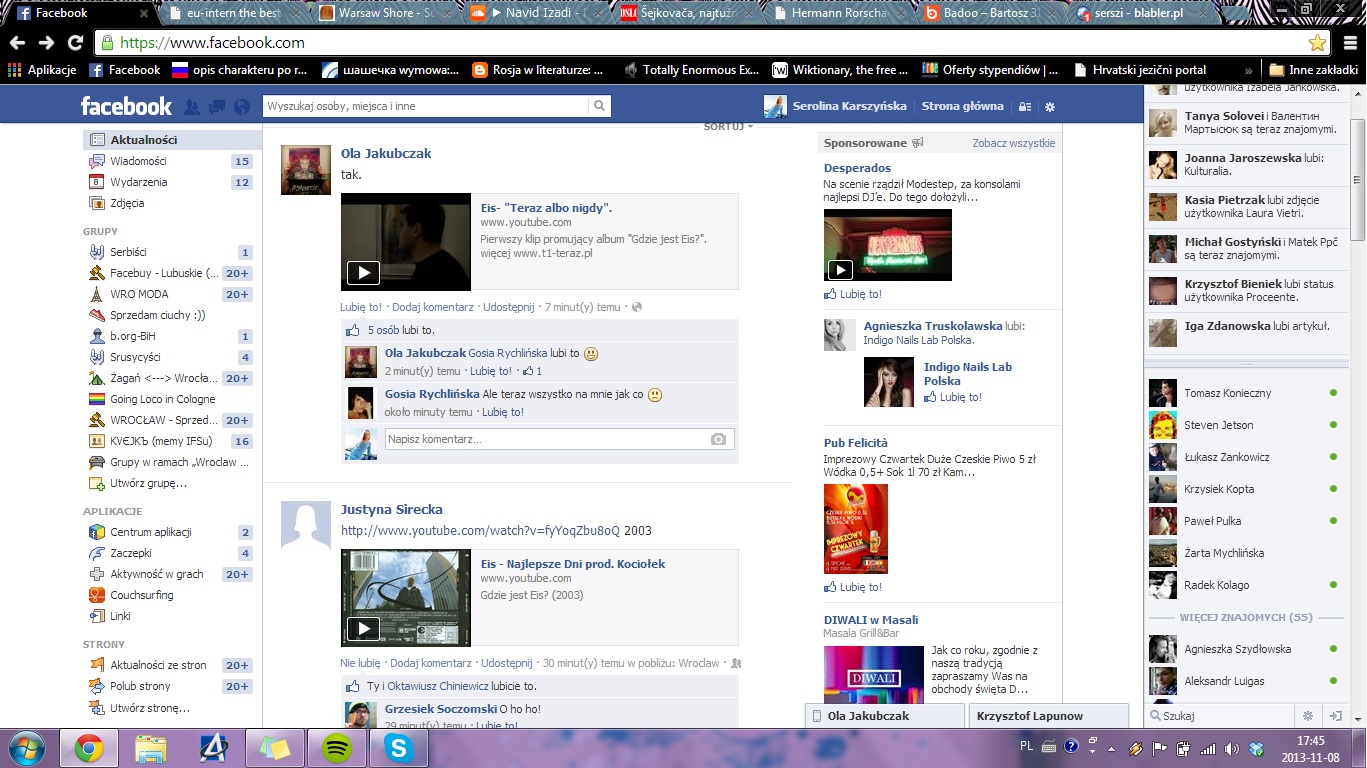
Task: Launch Spotify from the taskbar
Action: (335, 748)
